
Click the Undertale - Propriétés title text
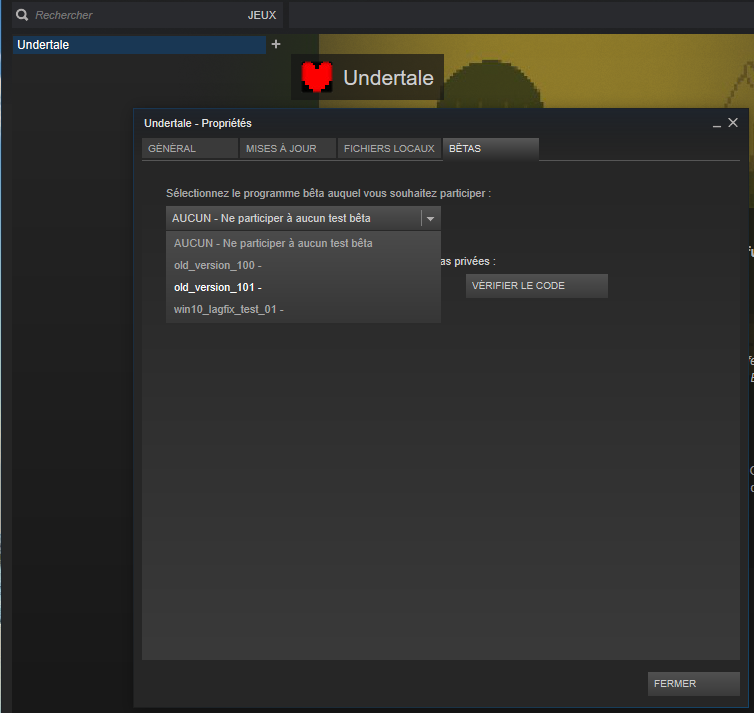(198, 123)
